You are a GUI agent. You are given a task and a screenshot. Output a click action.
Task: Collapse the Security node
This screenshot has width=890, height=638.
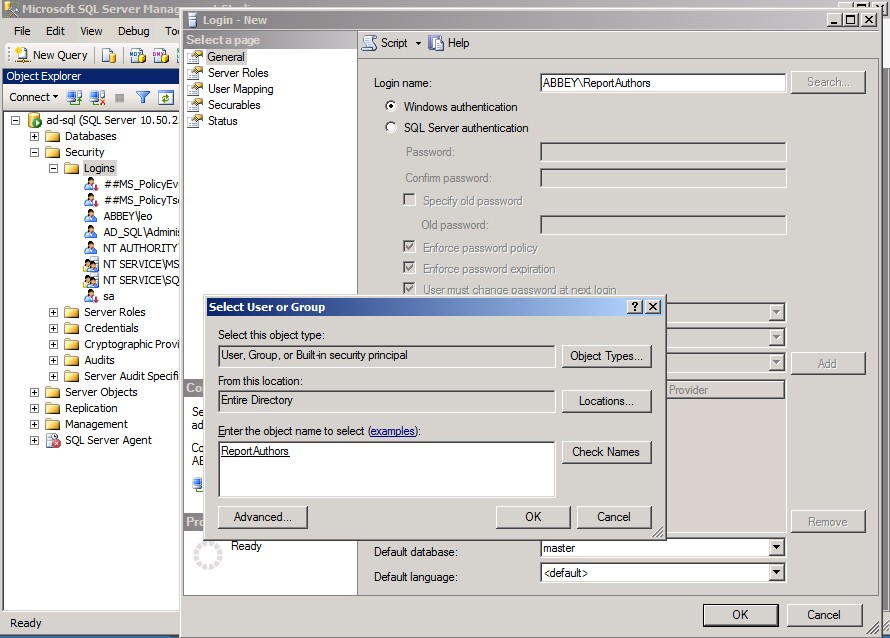click(x=35, y=152)
